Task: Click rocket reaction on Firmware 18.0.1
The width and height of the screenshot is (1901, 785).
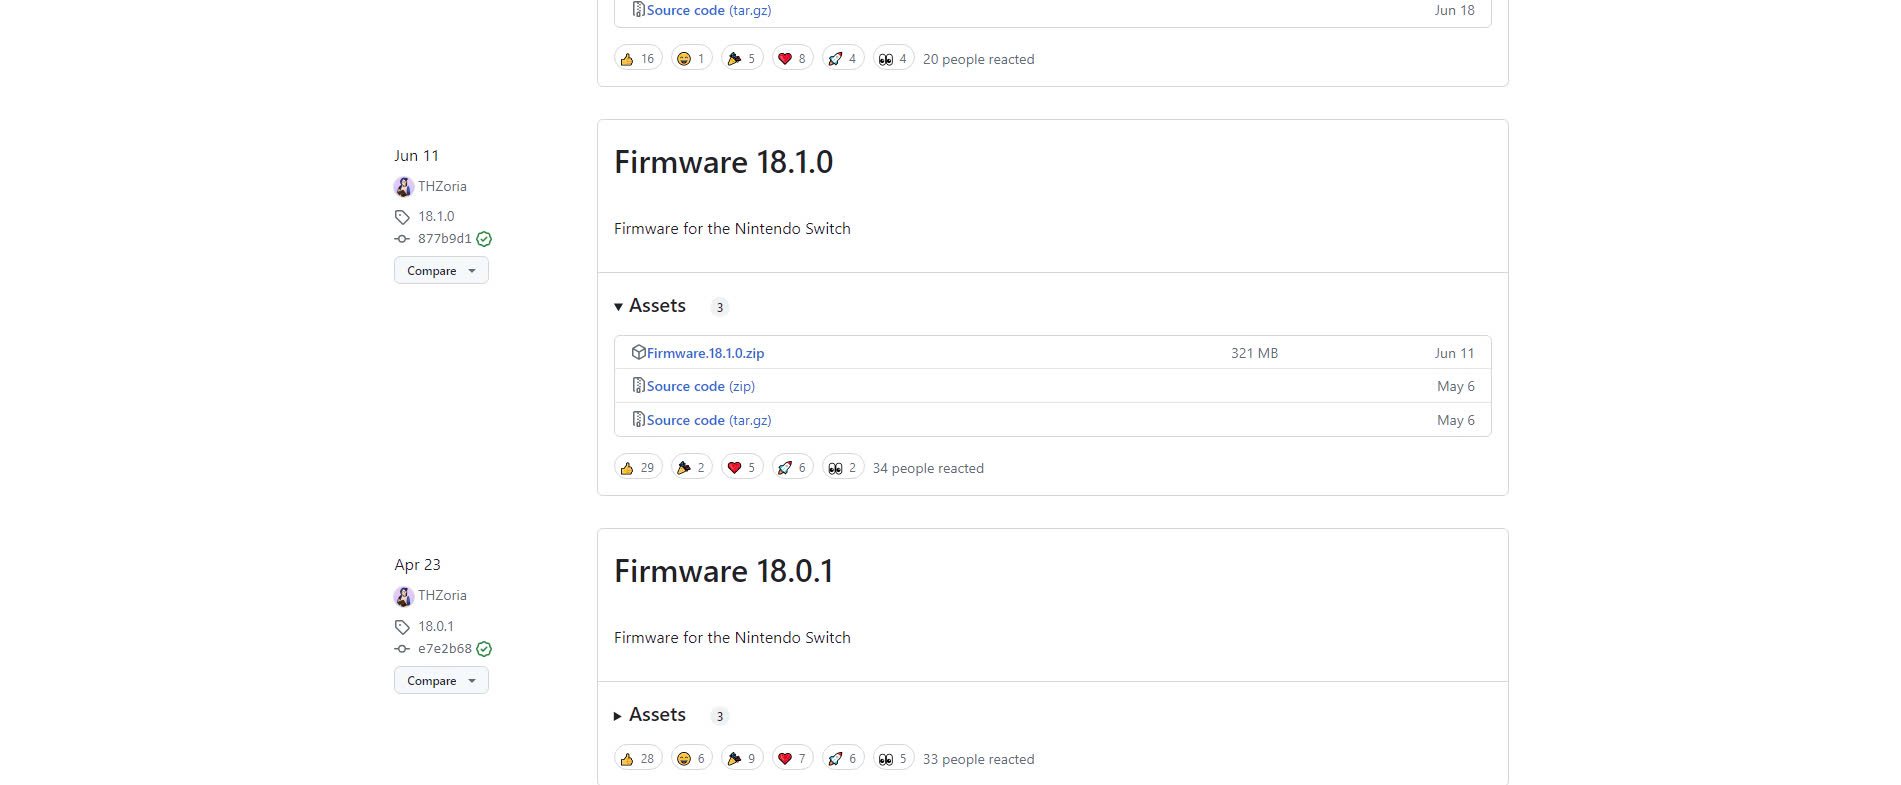Action: point(843,758)
